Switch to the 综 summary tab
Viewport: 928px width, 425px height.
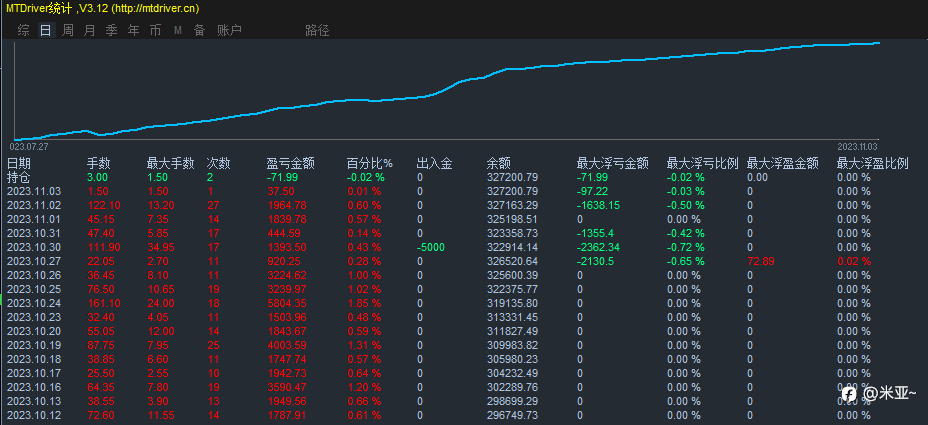click(x=24, y=30)
